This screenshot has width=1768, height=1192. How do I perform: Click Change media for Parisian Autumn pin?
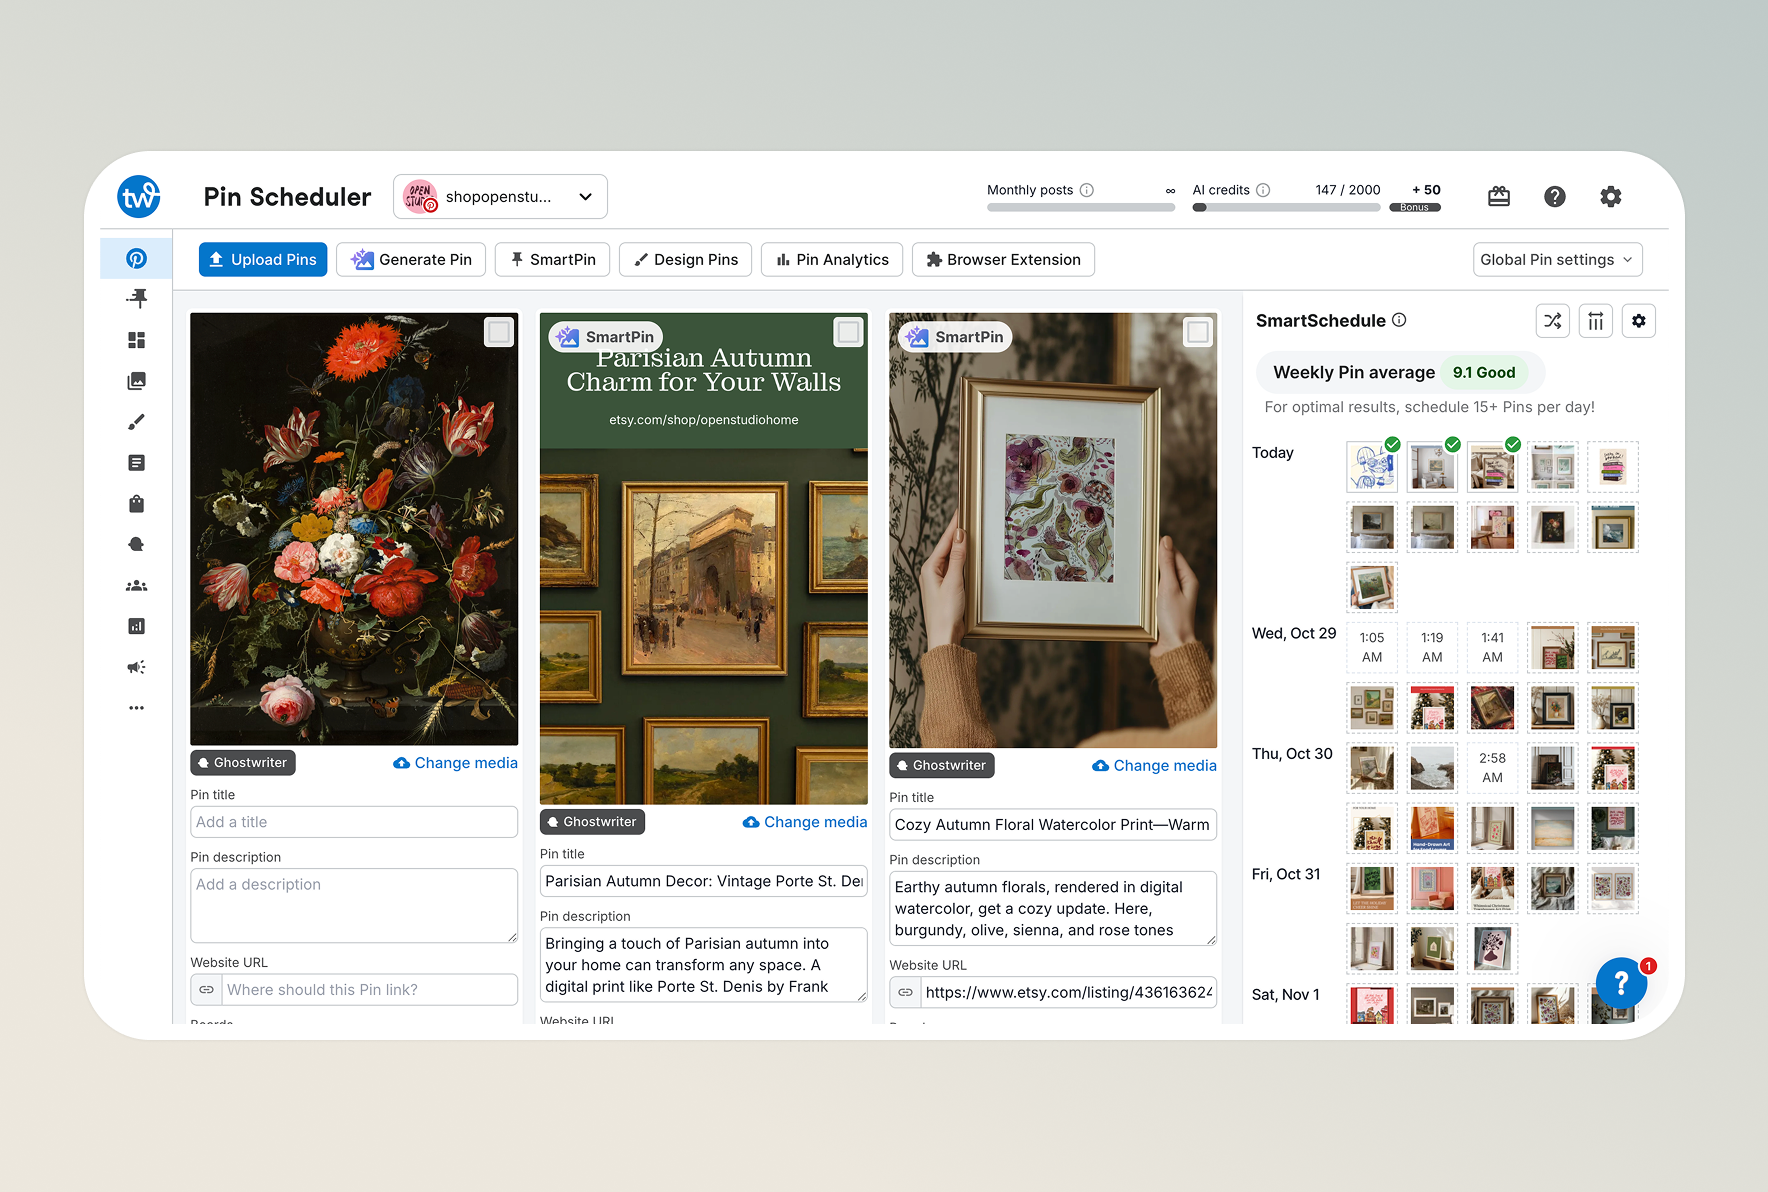click(805, 822)
